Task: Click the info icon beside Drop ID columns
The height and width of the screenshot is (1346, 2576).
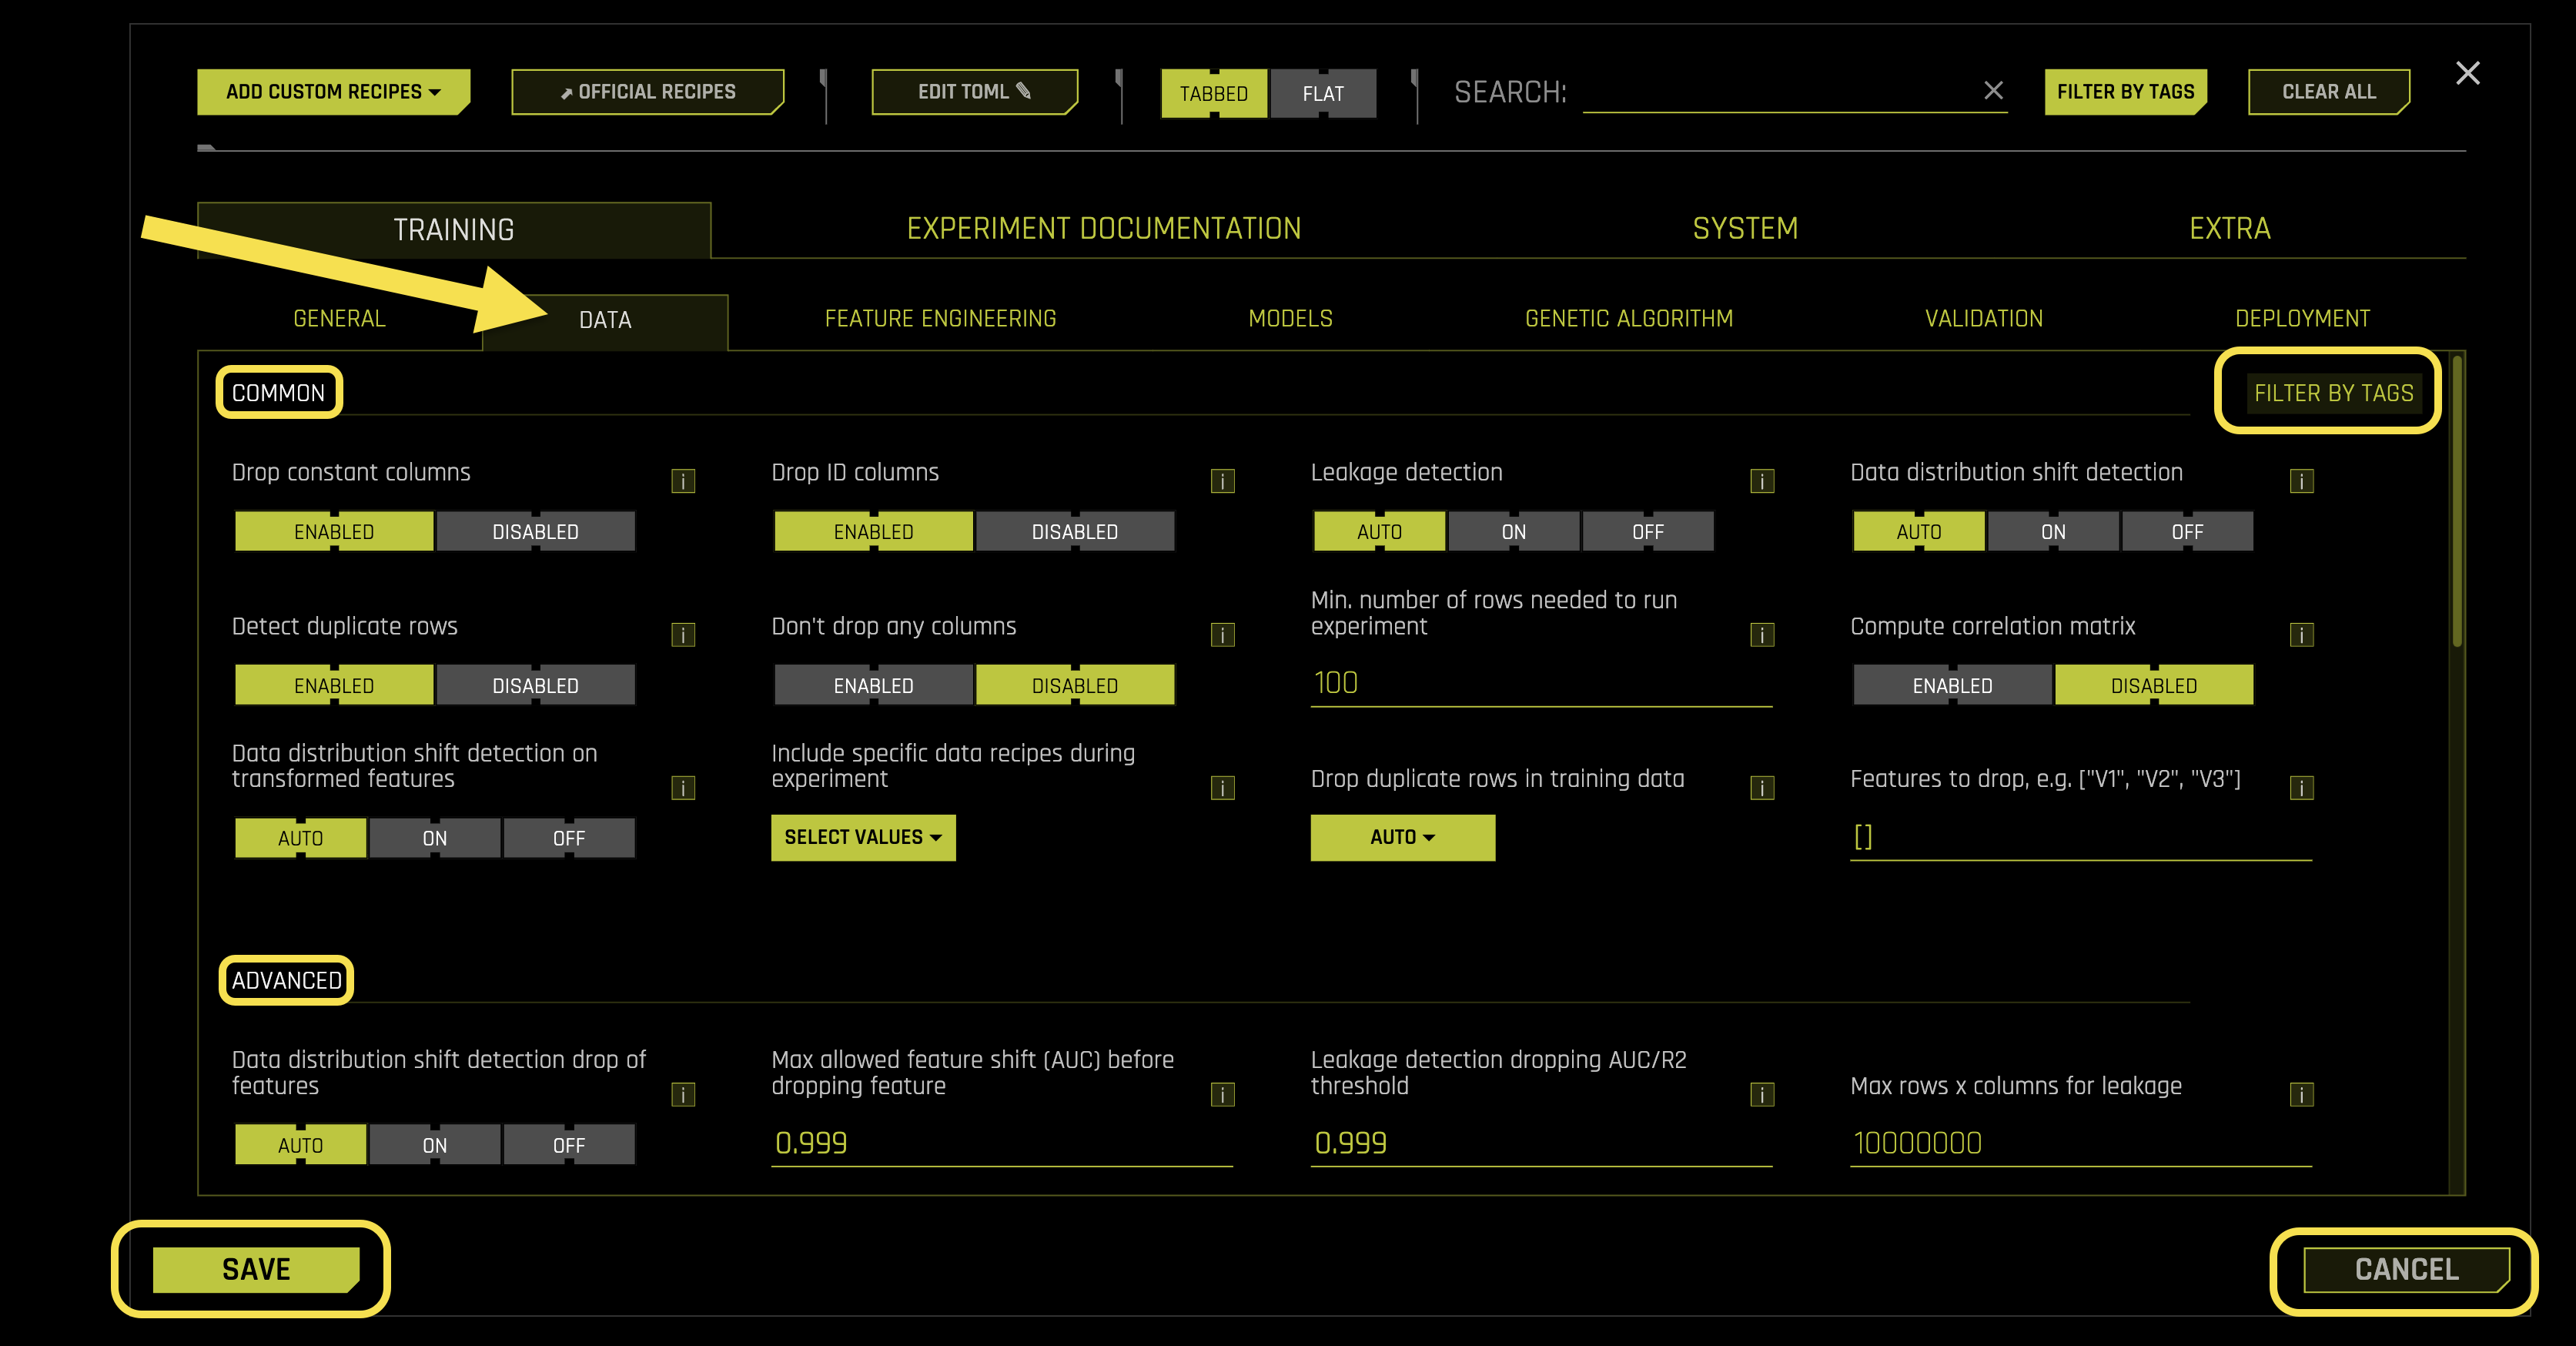Action: [1222, 481]
